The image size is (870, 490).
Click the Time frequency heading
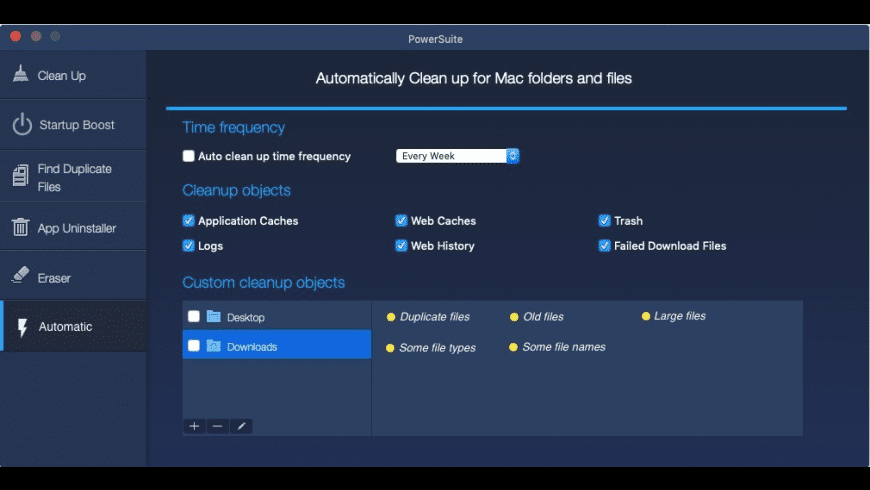(234, 128)
